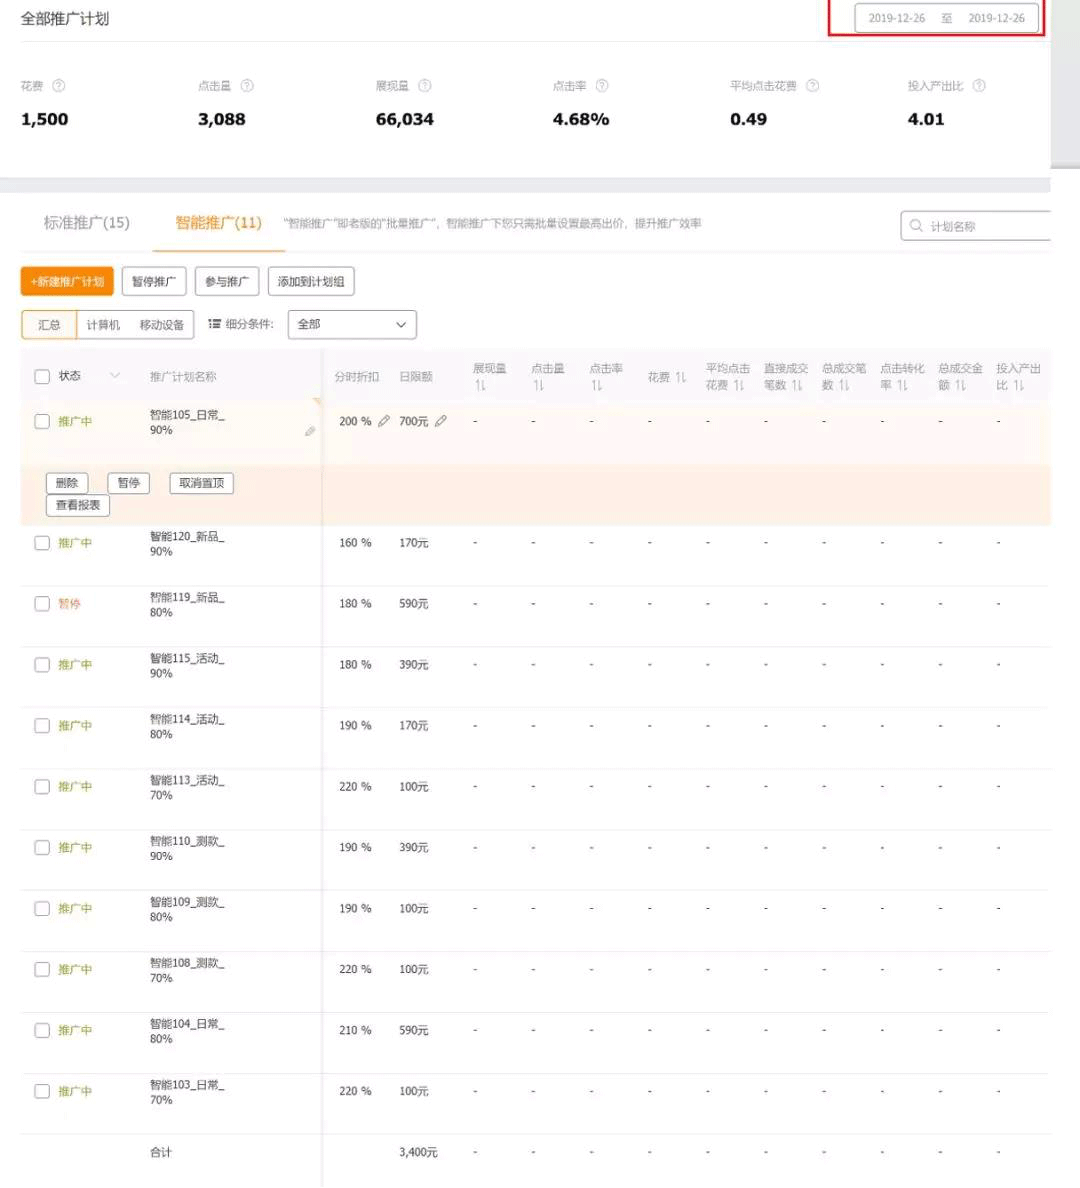Image resolution: width=1080 pixels, height=1188 pixels.
Task: Tick checkbox for 智能120_新品 plan
Action: coord(42,543)
